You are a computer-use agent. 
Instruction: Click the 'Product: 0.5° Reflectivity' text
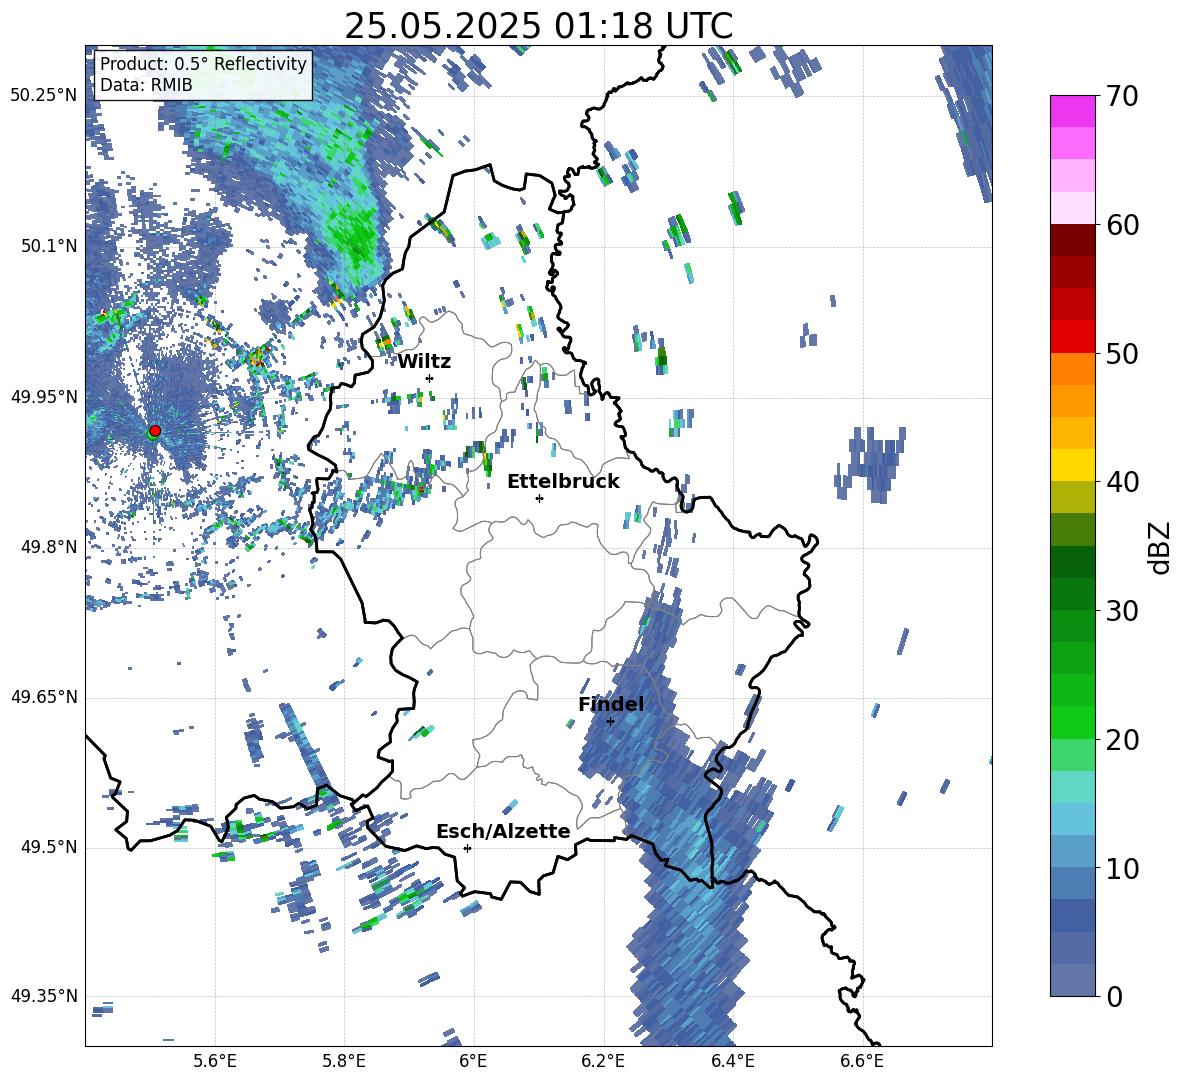point(203,64)
